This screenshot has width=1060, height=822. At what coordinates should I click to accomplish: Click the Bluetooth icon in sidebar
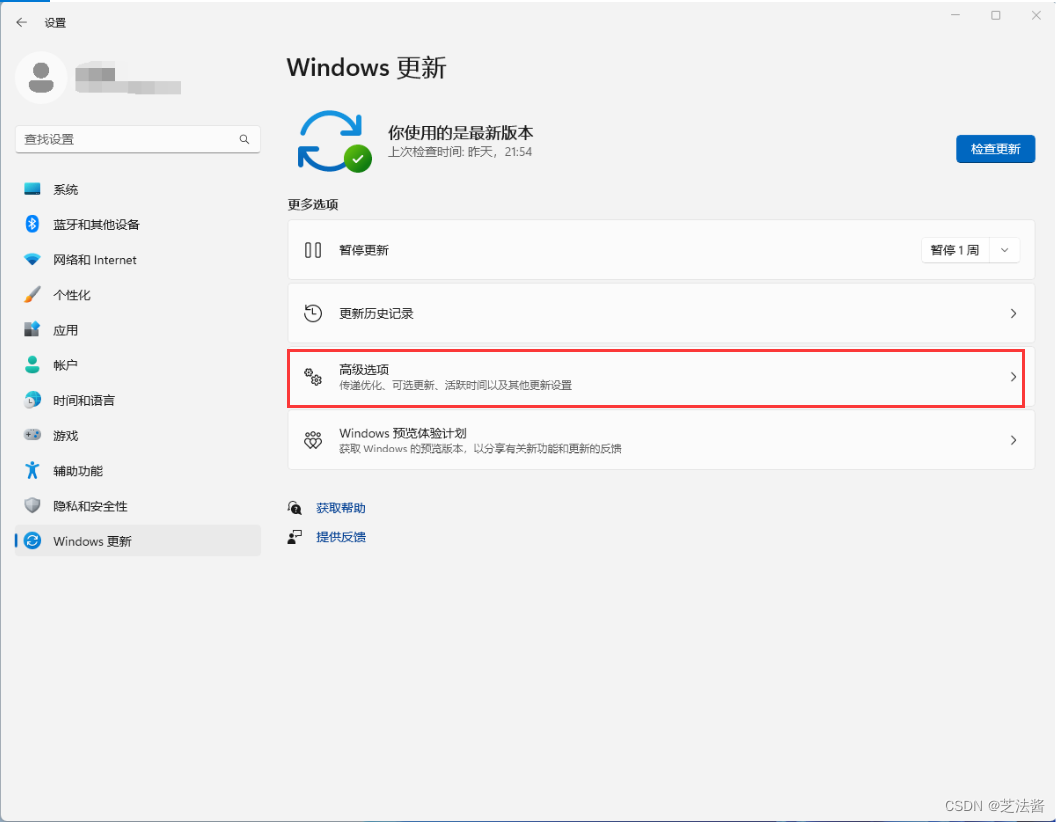point(32,224)
